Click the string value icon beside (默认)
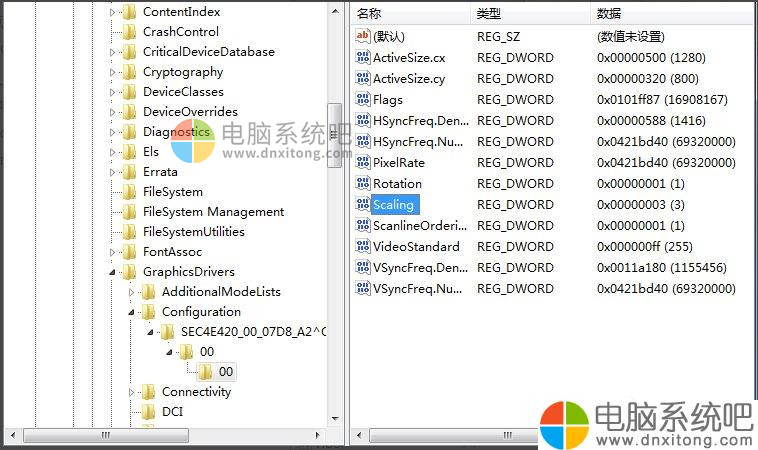 363,36
